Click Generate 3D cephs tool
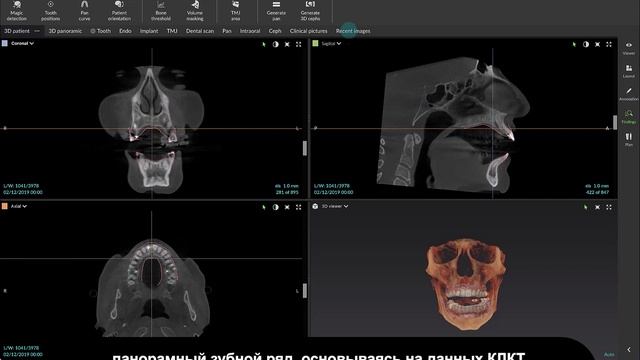Image resolution: width=640 pixels, height=360 pixels. coord(310,11)
